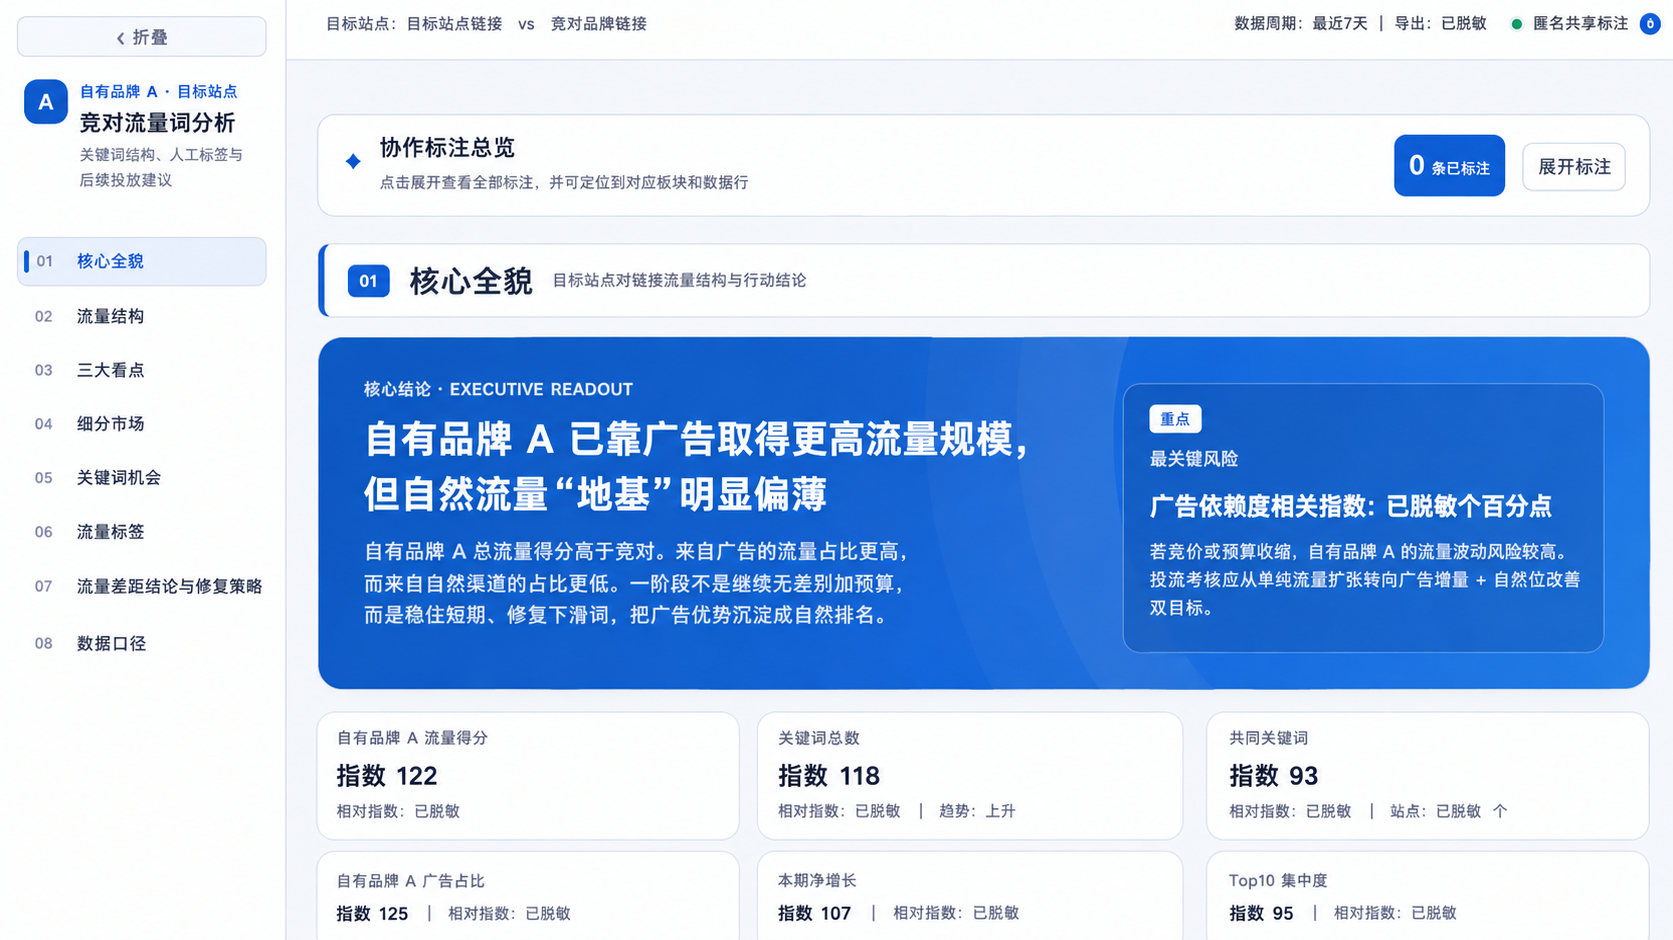Click the blue diamond annotation icon
Screen dimensions: 1673x940
pos(353,161)
